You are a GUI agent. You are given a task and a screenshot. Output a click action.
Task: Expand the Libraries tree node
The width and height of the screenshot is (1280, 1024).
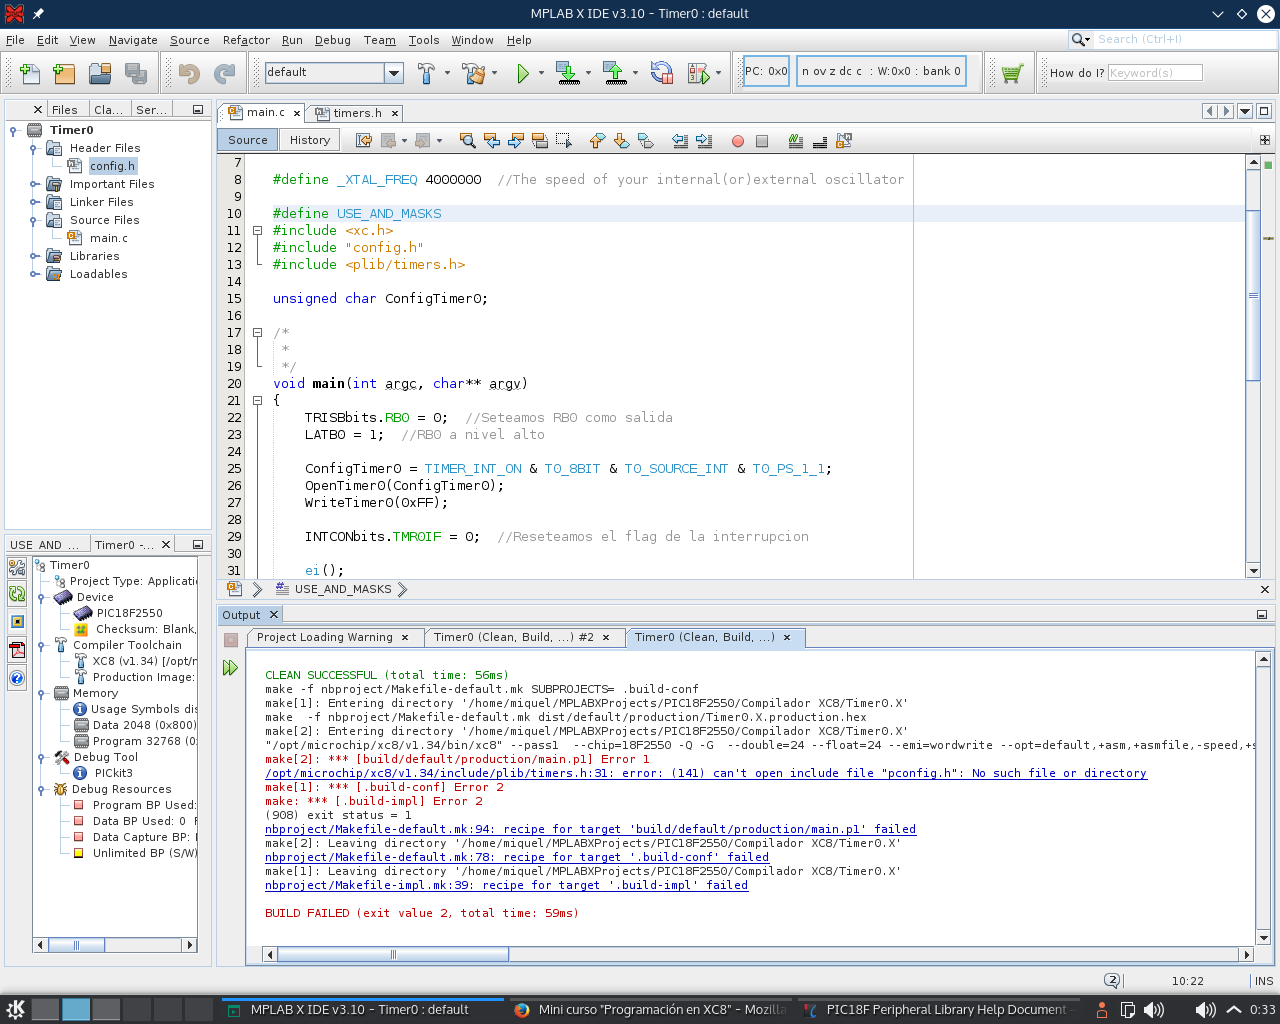click(34, 256)
